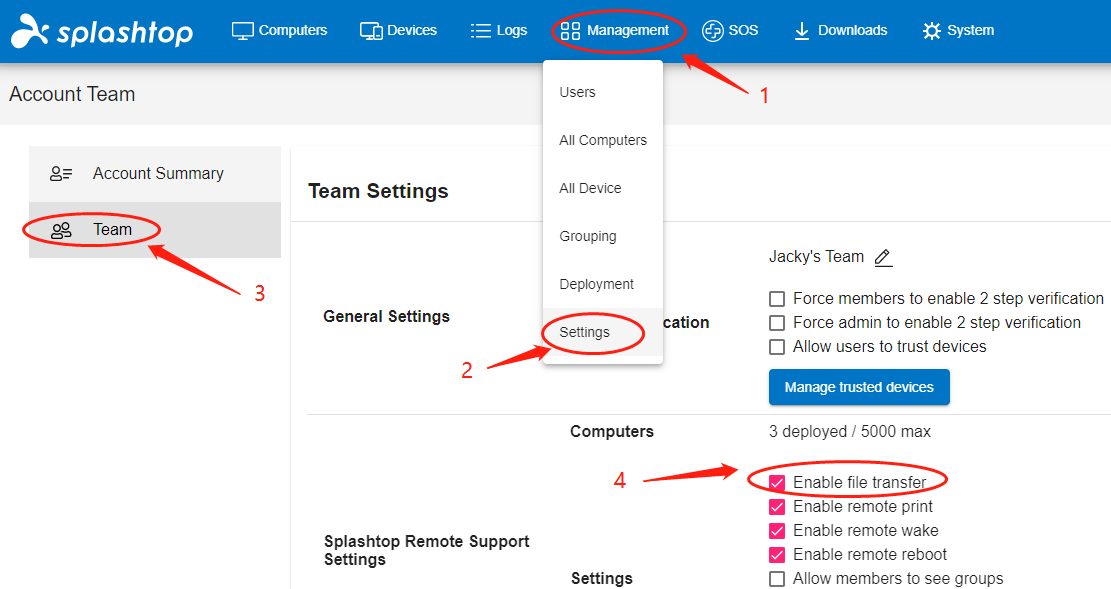The width and height of the screenshot is (1111, 589).
Task: Click the Splashtop logo
Action: click(x=102, y=31)
